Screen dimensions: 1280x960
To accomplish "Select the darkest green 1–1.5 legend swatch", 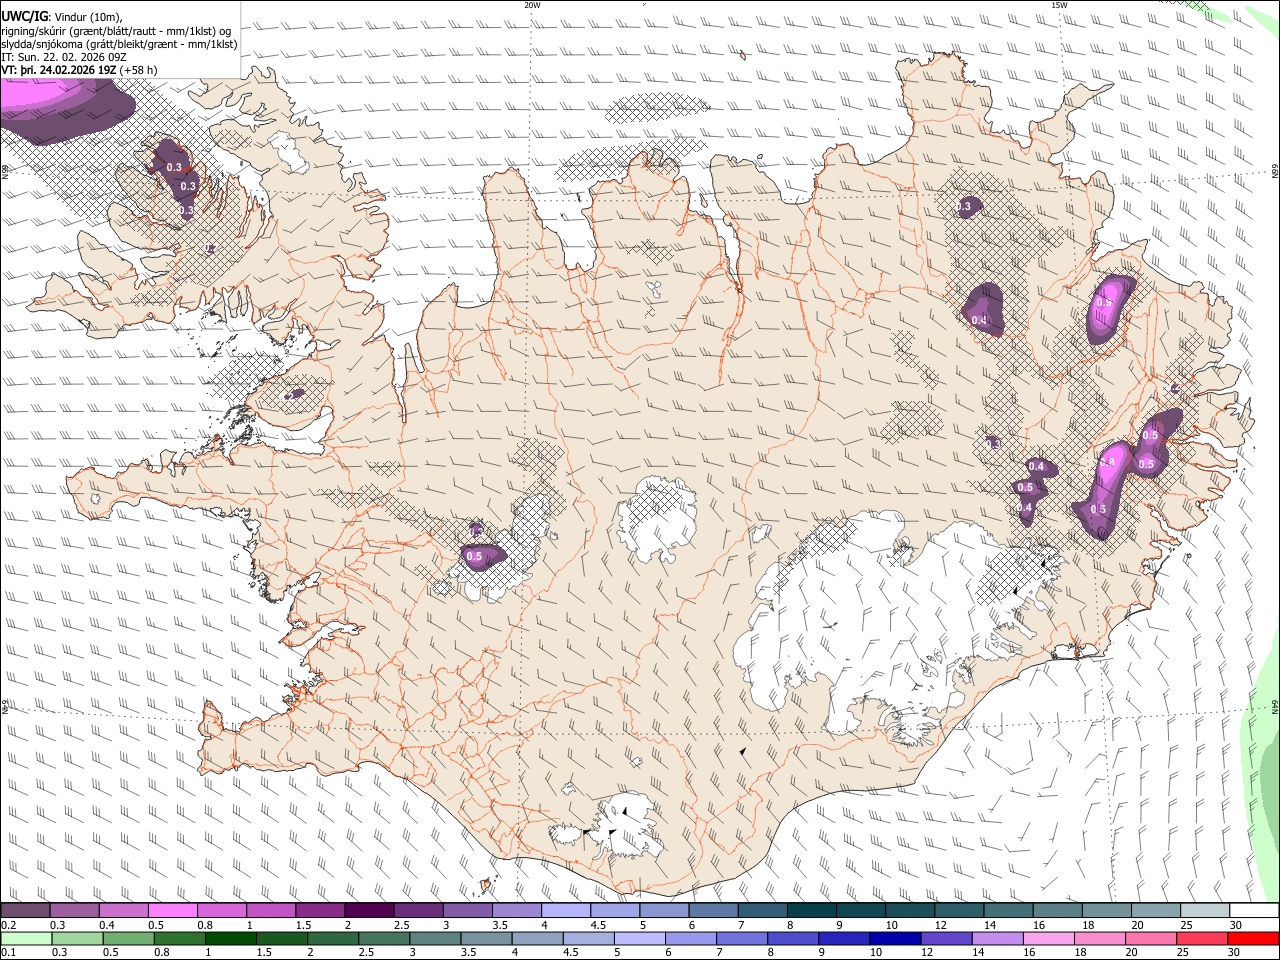I will coord(230,939).
